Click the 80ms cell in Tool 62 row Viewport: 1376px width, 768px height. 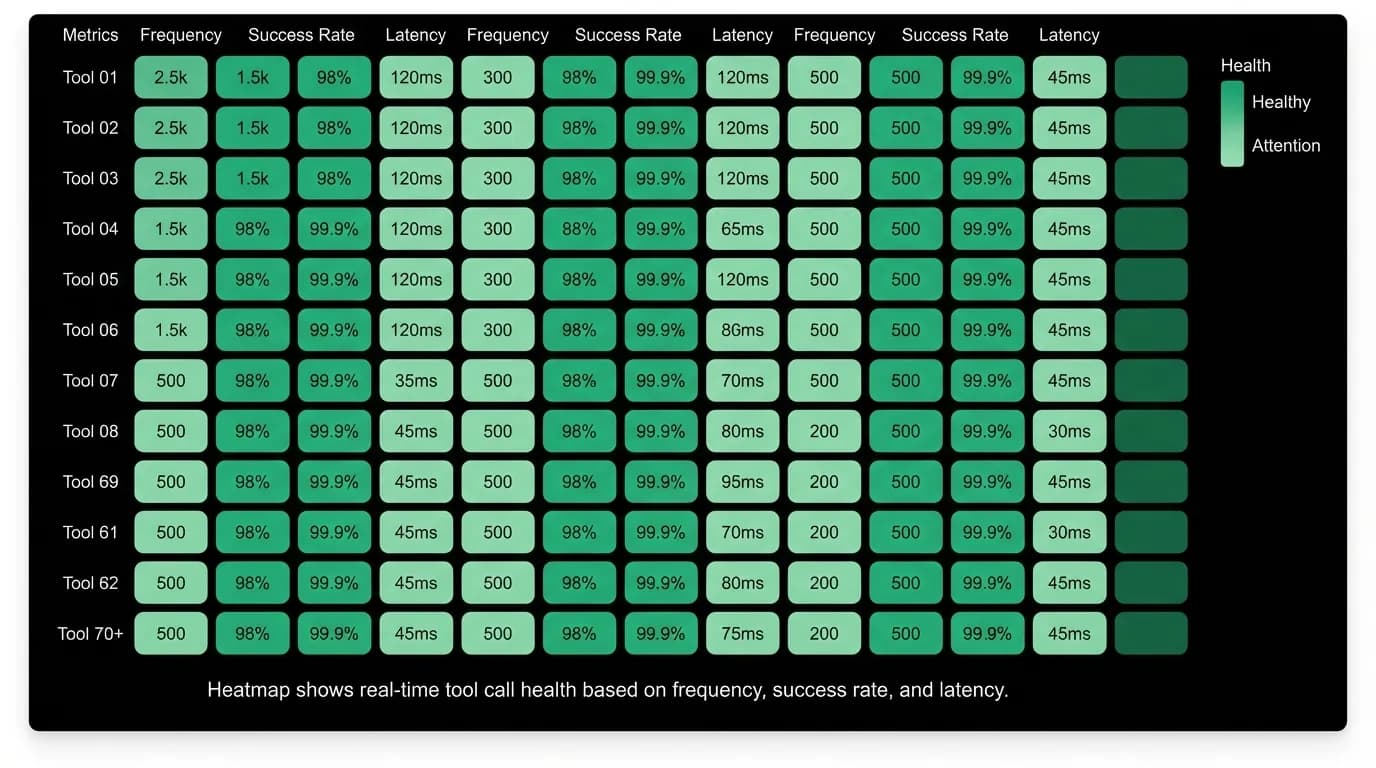click(x=742, y=583)
